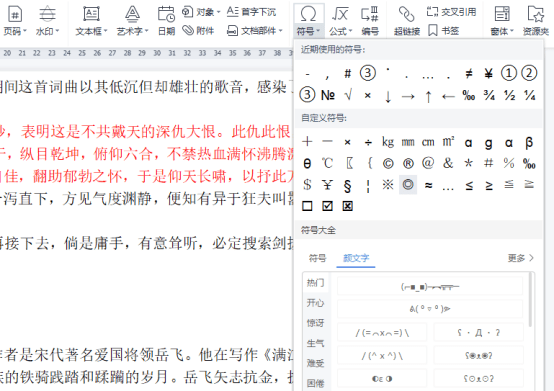Insert the /(=⌒x⌒=)\ emoticon
Viewport: 554px width, 391px height.
pos(382,332)
